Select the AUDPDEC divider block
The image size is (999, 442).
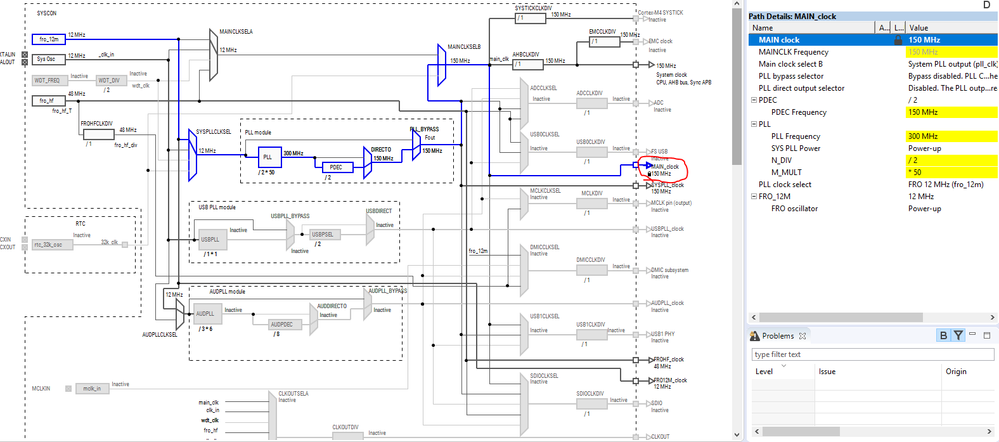pos(285,324)
